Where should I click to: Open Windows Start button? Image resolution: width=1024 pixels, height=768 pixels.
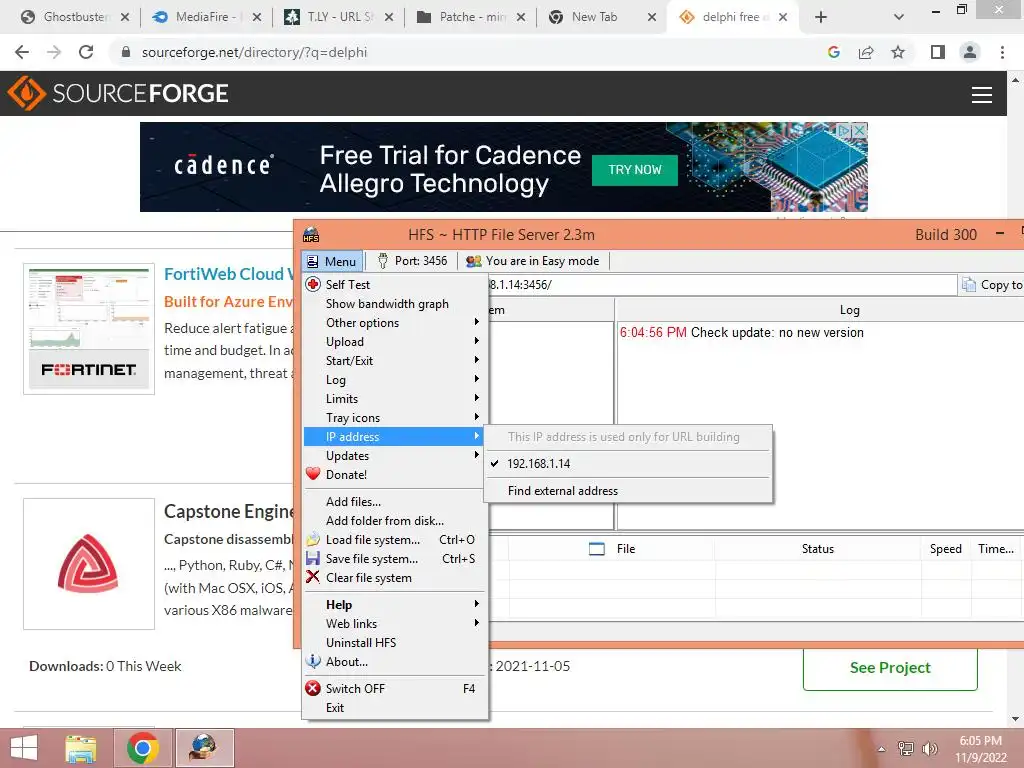pos(24,748)
